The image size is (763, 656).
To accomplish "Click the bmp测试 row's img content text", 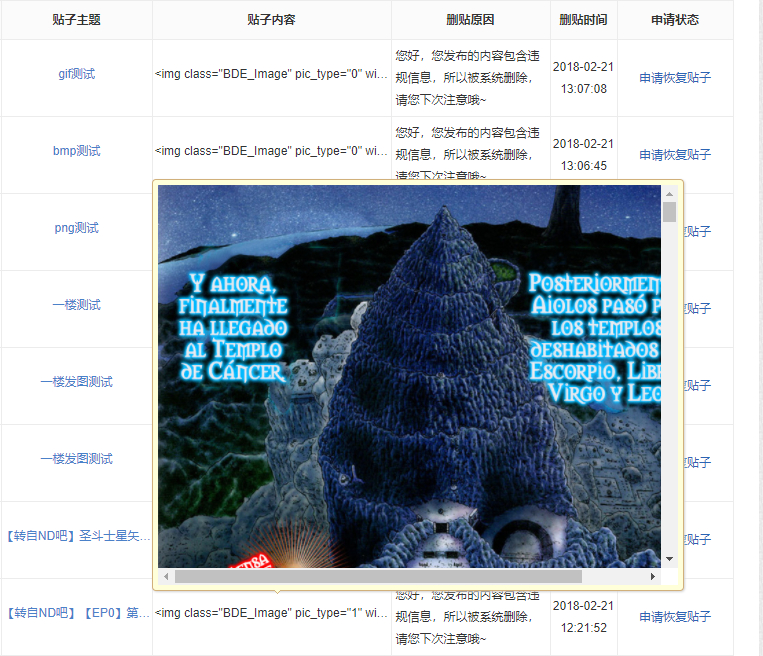I will (x=271, y=151).
